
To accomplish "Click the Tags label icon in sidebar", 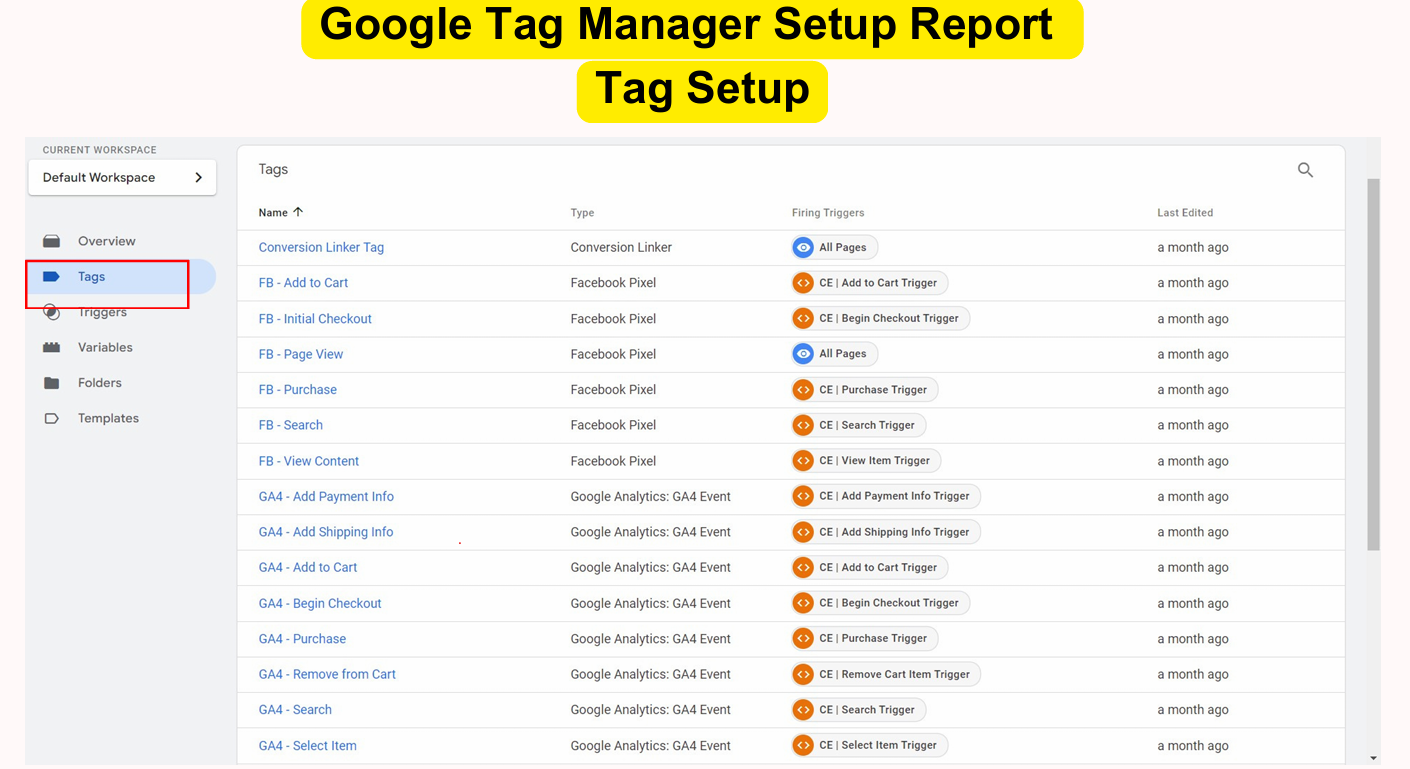I will [51, 277].
